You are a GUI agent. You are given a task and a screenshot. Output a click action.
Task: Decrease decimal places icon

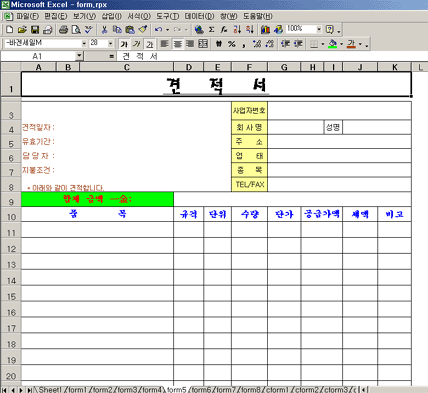tap(270, 44)
